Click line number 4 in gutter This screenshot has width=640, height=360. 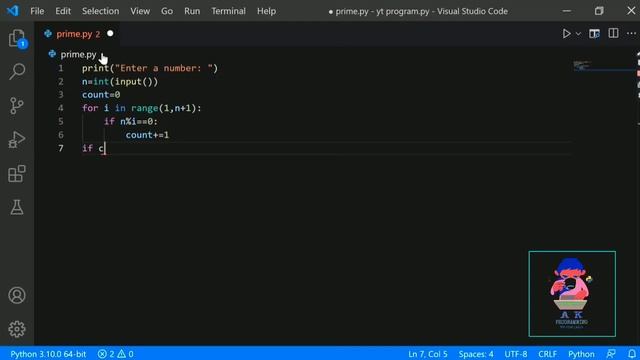[x=61, y=108]
